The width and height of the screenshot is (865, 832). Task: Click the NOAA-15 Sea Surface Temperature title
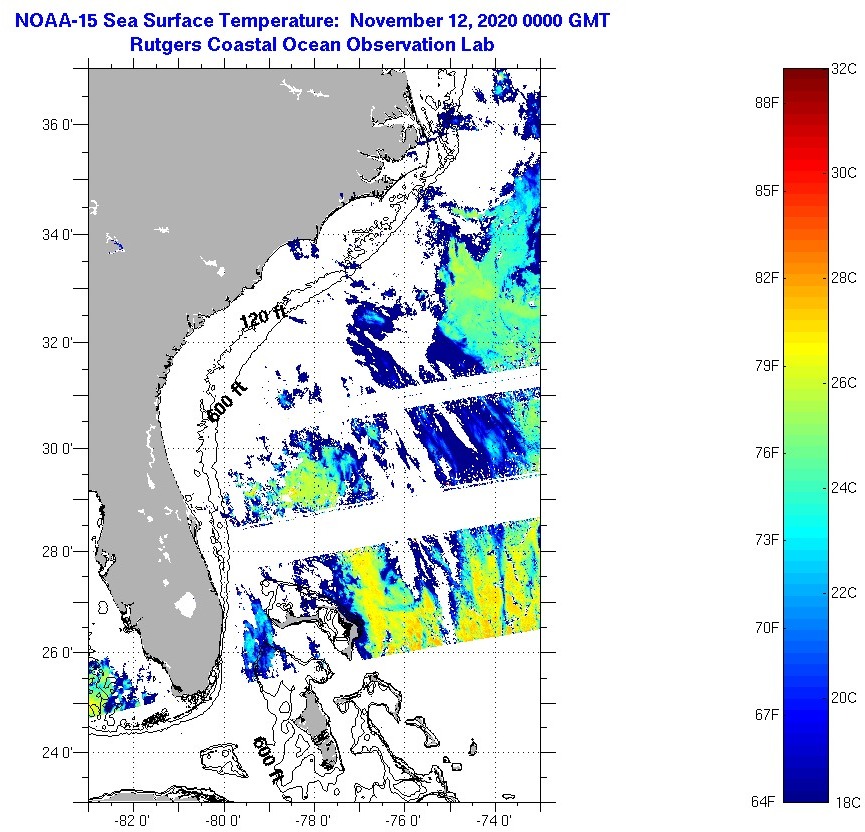point(312,21)
